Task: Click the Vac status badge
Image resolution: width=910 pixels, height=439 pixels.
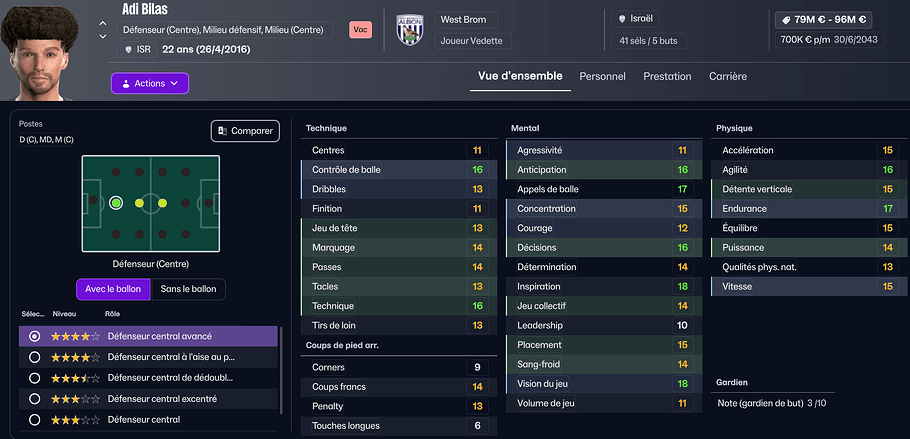Action: [360, 30]
